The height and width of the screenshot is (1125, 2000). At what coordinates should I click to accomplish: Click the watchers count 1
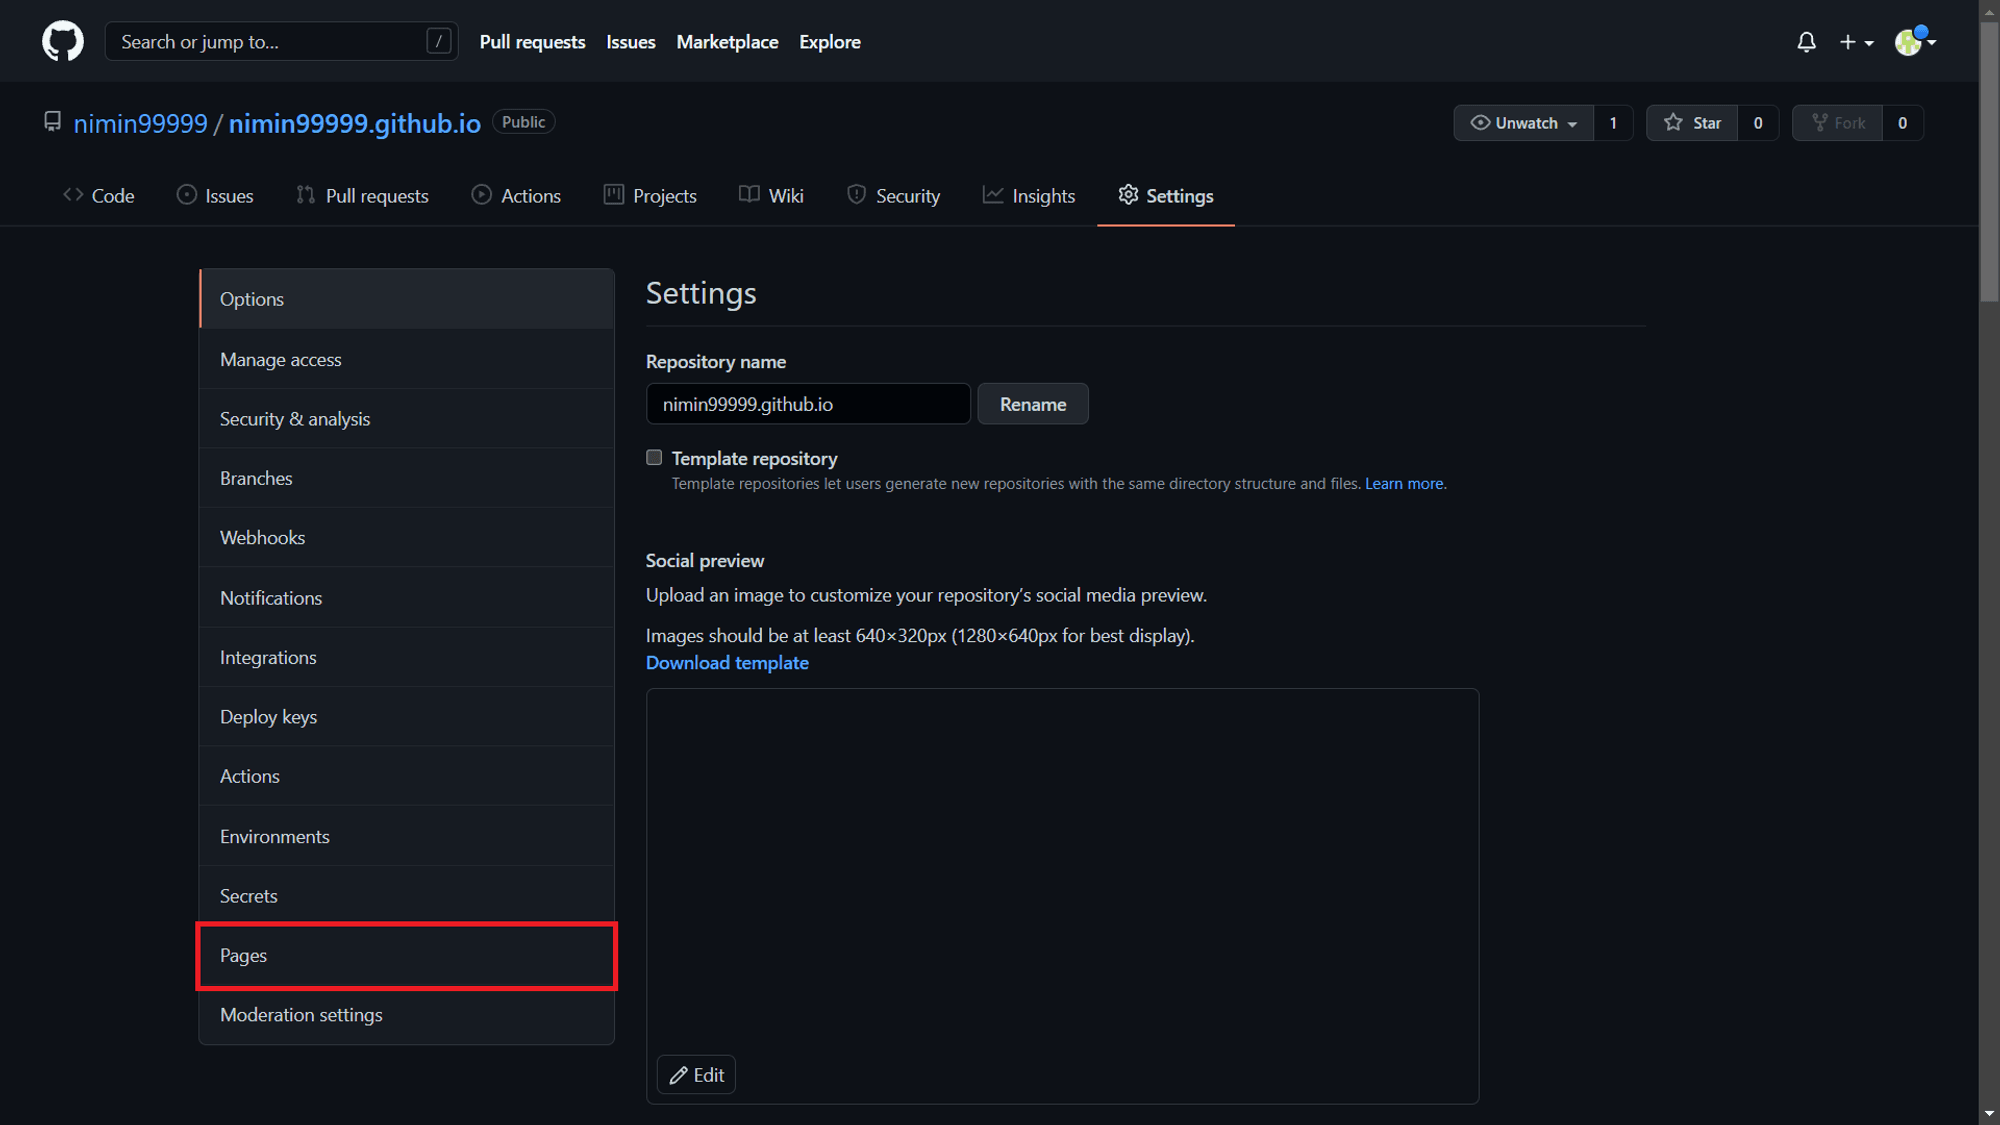coord(1613,122)
